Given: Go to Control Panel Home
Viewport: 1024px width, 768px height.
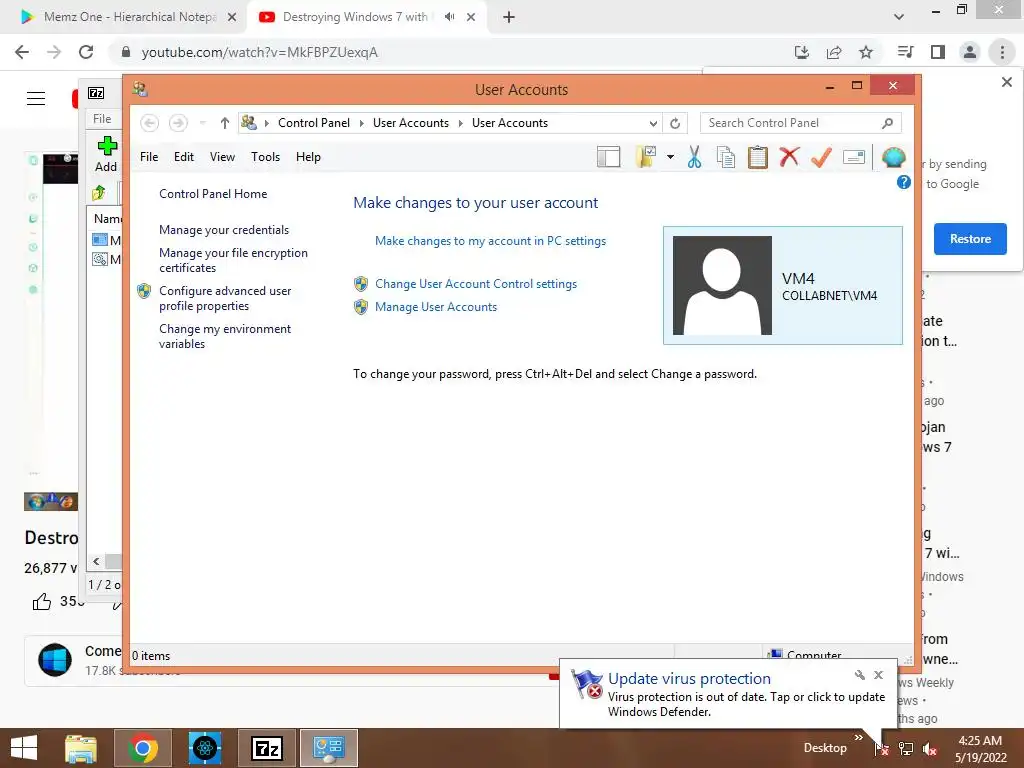Looking at the screenshot, I should [213, 193].
